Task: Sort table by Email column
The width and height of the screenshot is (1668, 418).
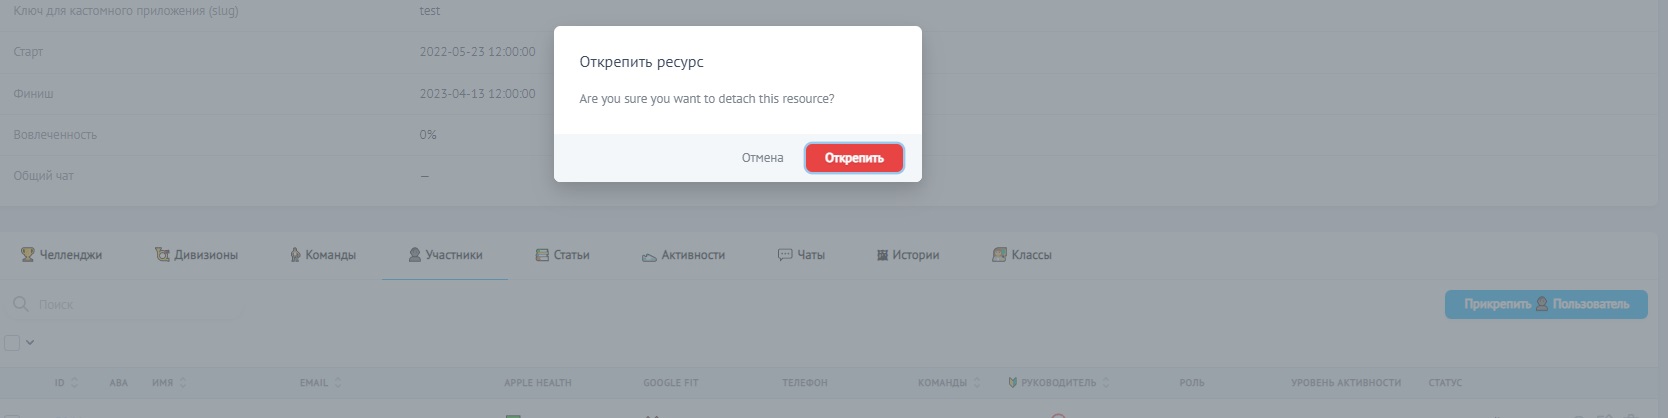Action: pos(320,383)
